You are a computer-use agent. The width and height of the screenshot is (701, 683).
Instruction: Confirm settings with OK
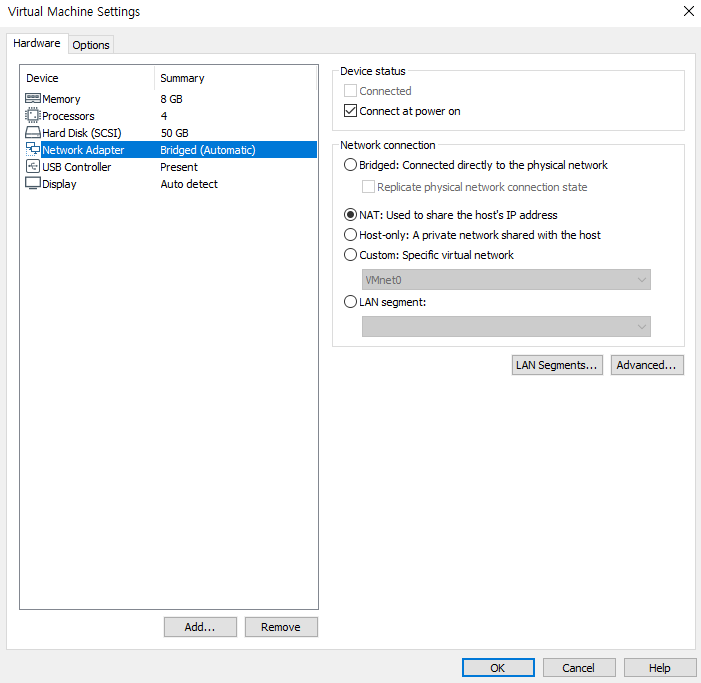coord(498,668)
